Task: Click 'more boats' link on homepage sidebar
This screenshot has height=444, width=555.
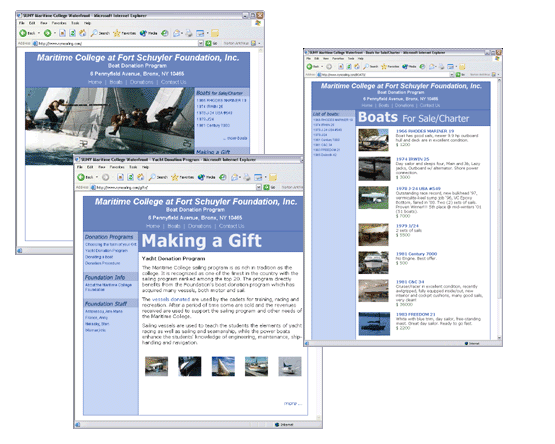Action: [235, 138]
